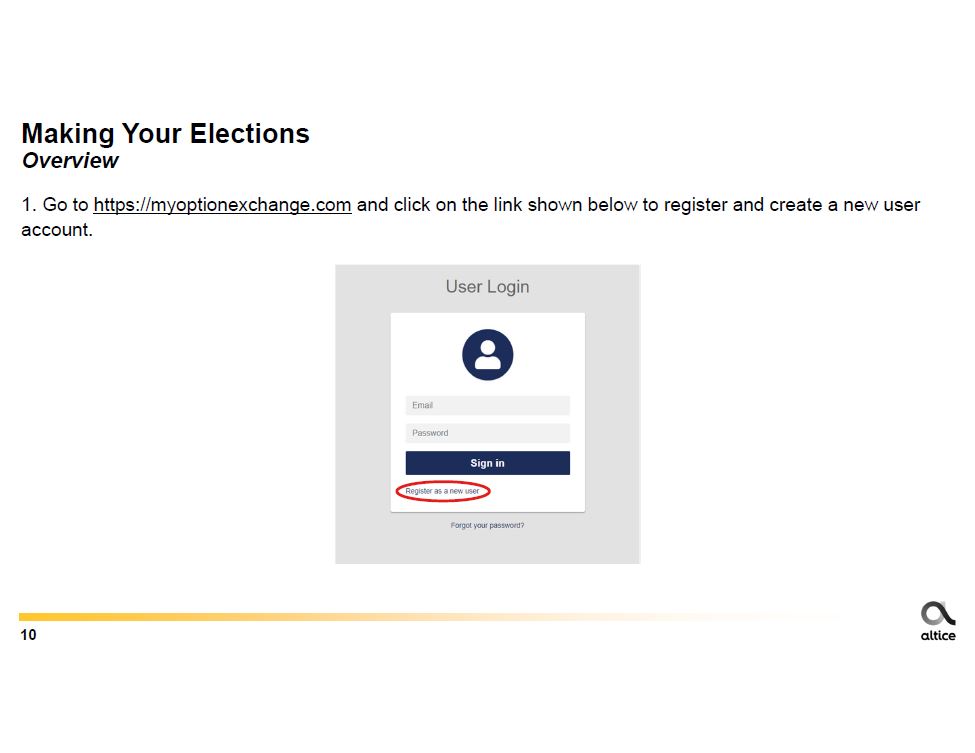Focus the Password field

pos(487,433)
